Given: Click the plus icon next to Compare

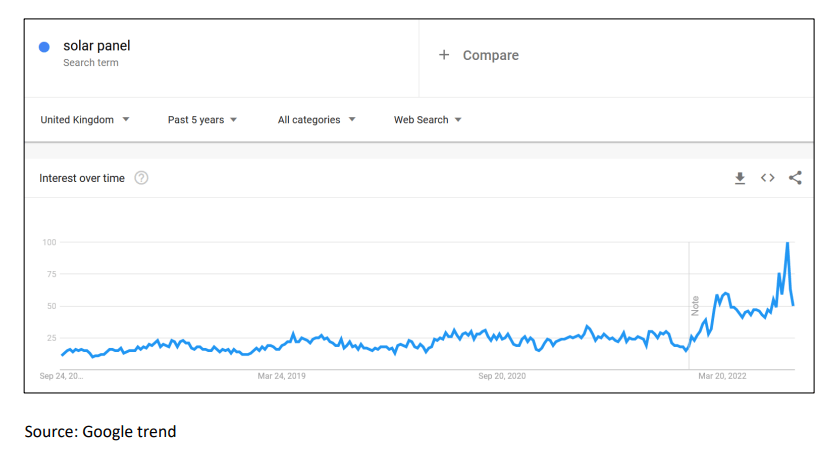Looking at the screenshot, I should [x=444, y=55].
